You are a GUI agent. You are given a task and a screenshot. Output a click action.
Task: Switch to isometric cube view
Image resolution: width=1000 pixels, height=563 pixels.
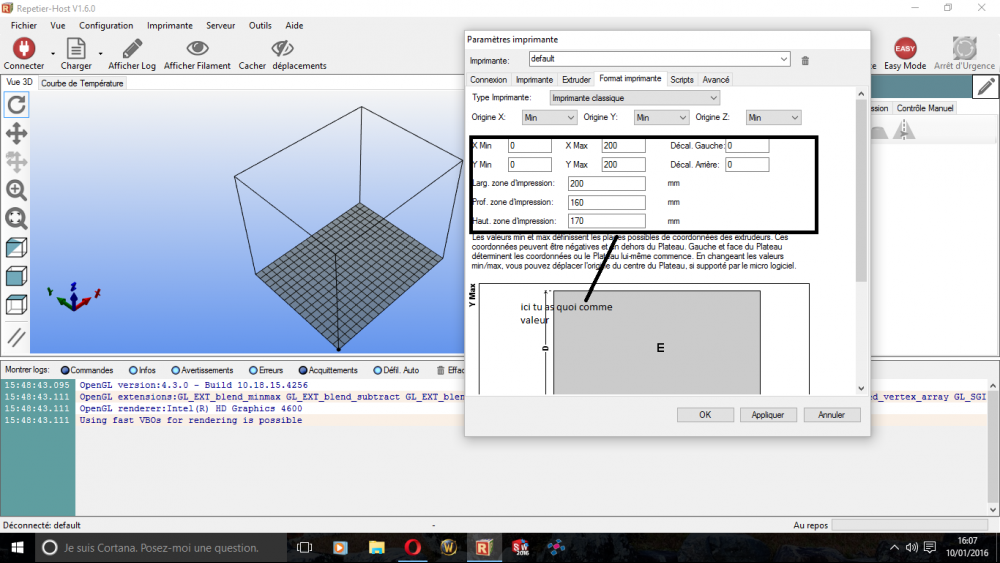point(17,247)
